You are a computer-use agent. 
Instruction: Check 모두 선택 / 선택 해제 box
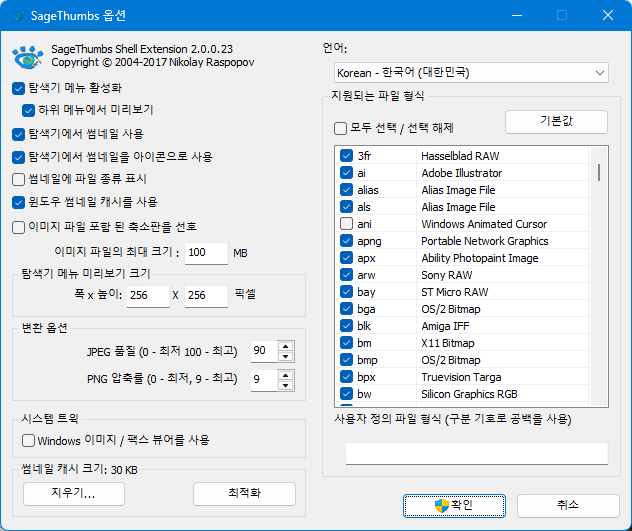click(341, 129)
